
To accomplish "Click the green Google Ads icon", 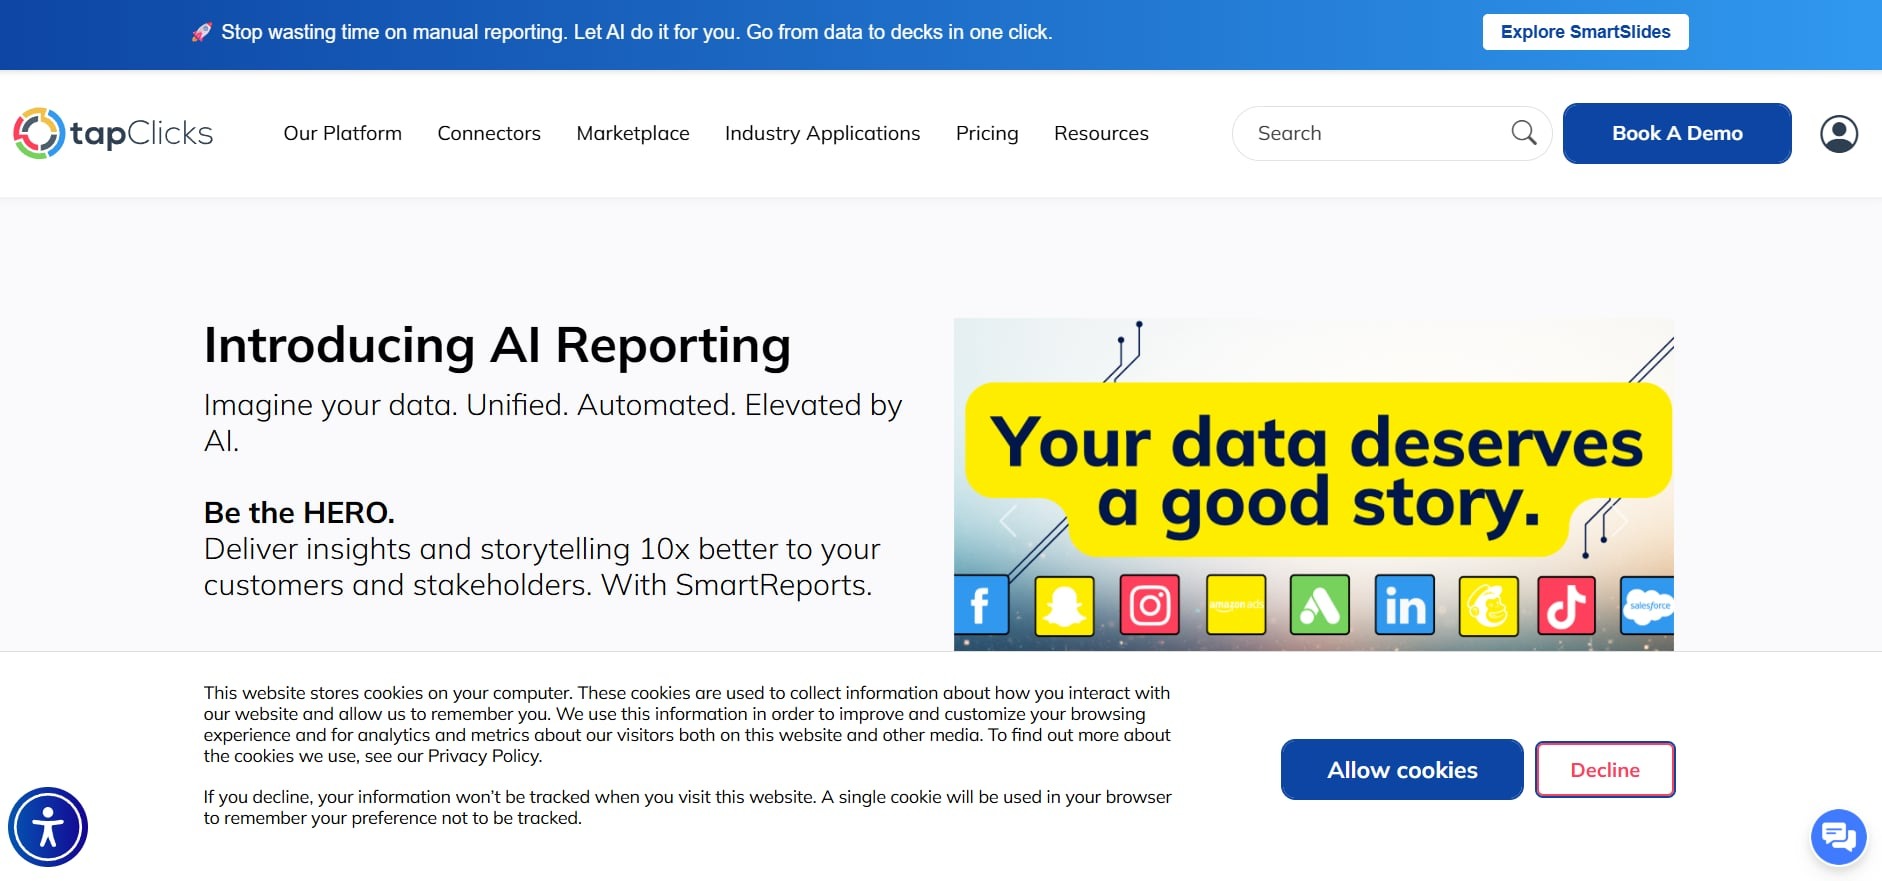I will point(1320,605).
